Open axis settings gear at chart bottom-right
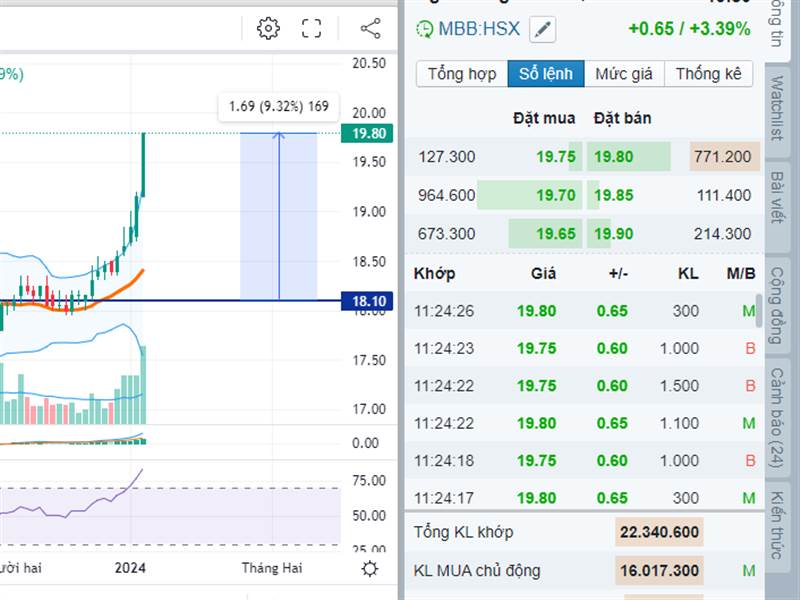 click(x=370, y=568)
